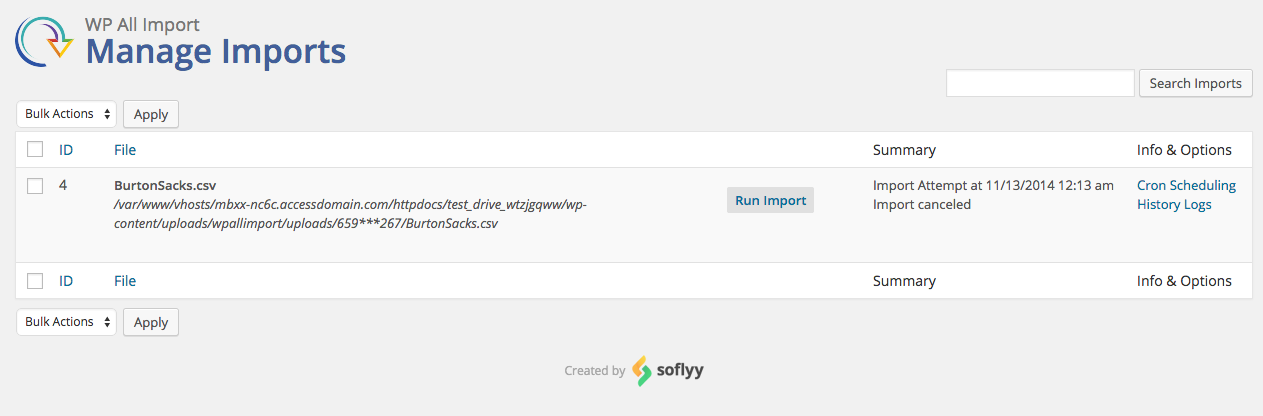This screenshot has width=1263, height=416.
Task: Toggle the select-all checkbox in the table footer
Action: click(35, 281)
